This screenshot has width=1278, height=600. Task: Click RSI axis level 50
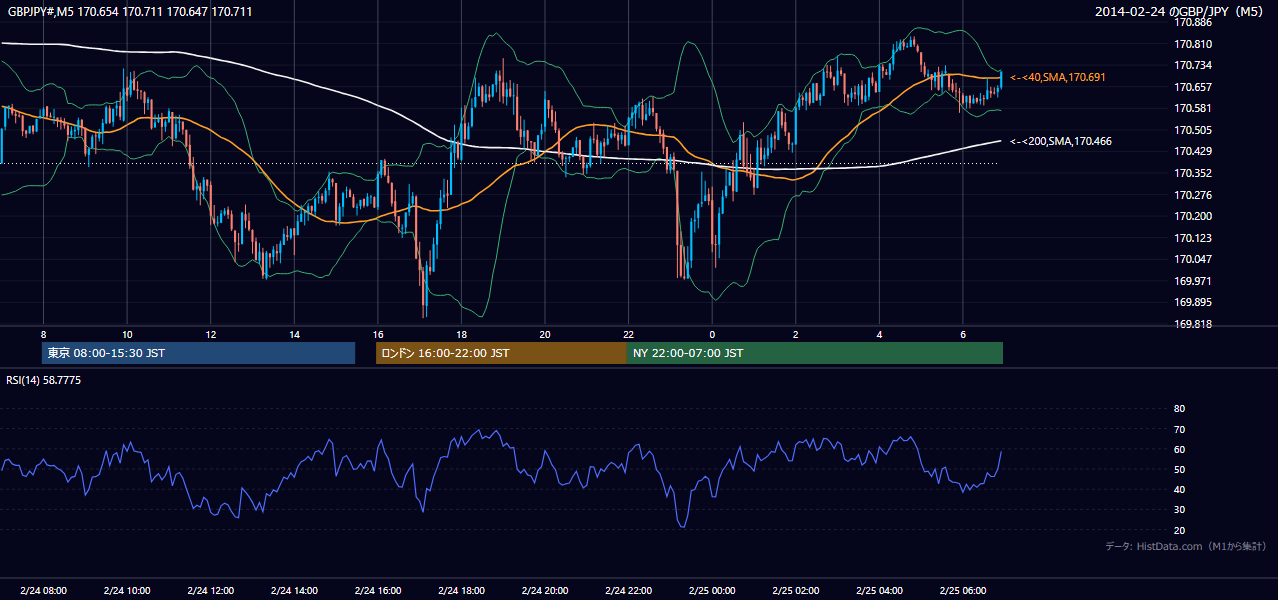1179,470
